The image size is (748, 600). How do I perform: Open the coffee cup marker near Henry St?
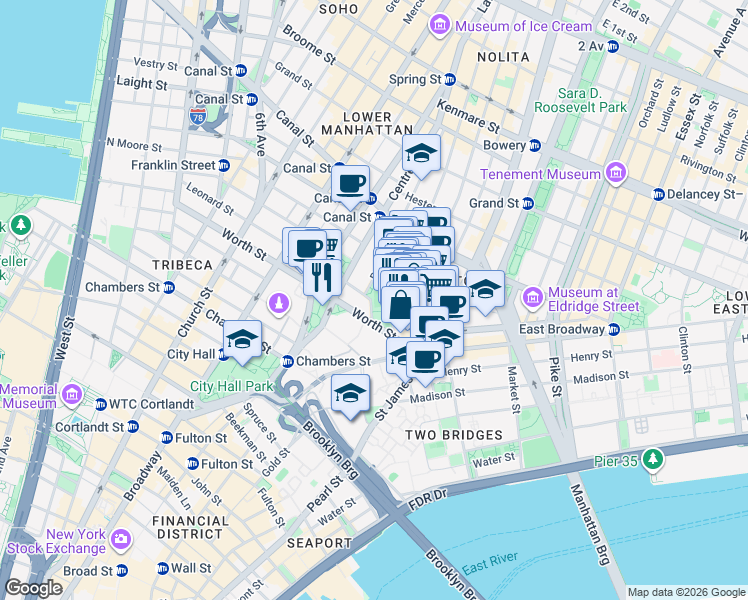click(426, 361)
